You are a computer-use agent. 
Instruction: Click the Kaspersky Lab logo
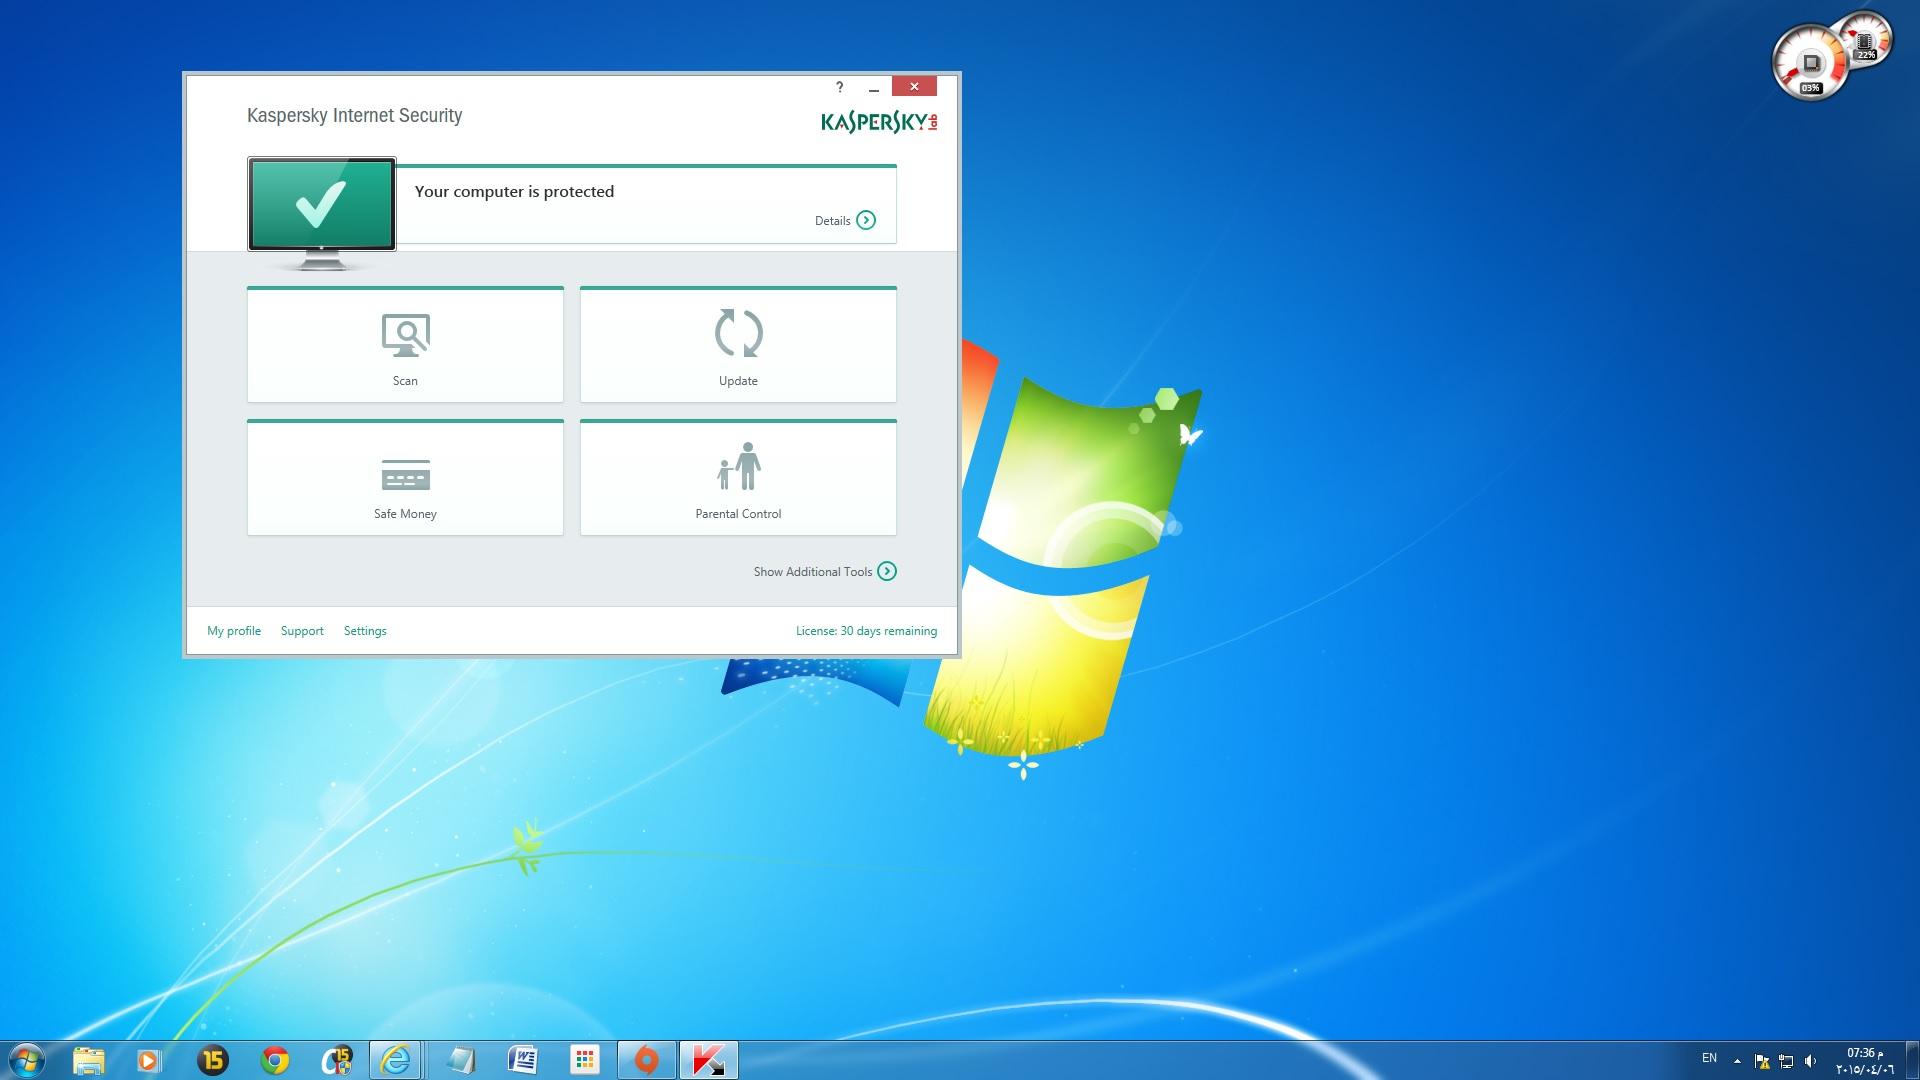(879, 122)
